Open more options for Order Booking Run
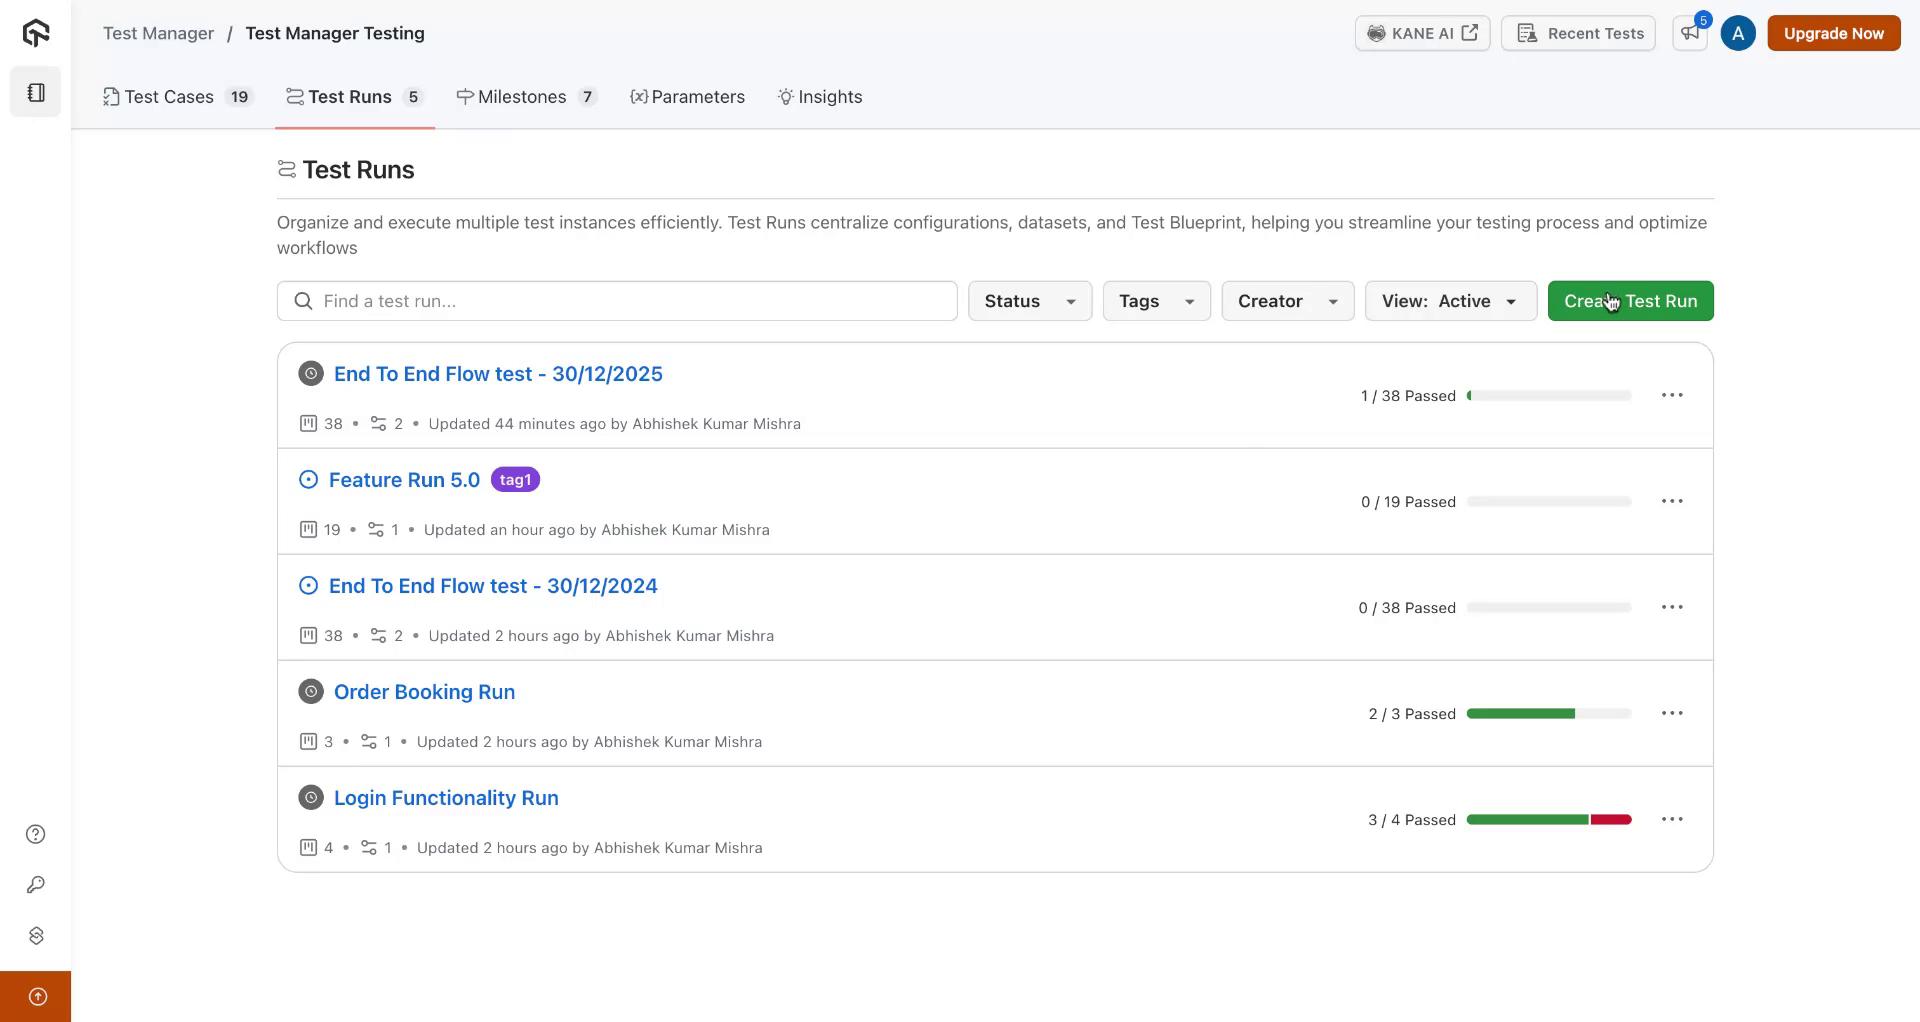 pyautogui.click(x=1672, y=713)
